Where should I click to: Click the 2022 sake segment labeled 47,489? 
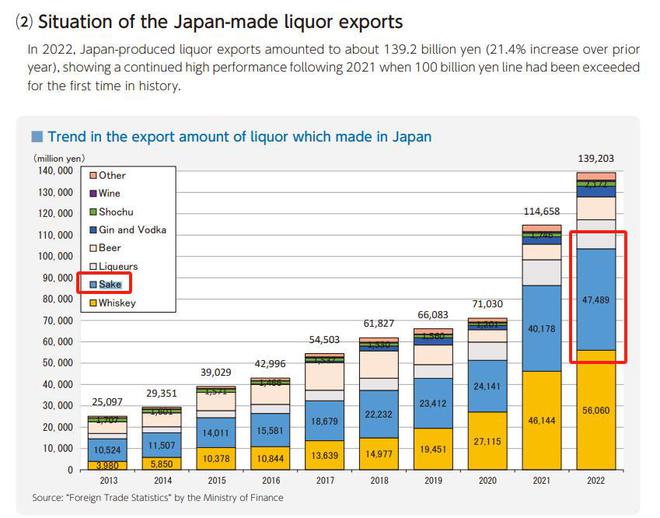[596, 299]
